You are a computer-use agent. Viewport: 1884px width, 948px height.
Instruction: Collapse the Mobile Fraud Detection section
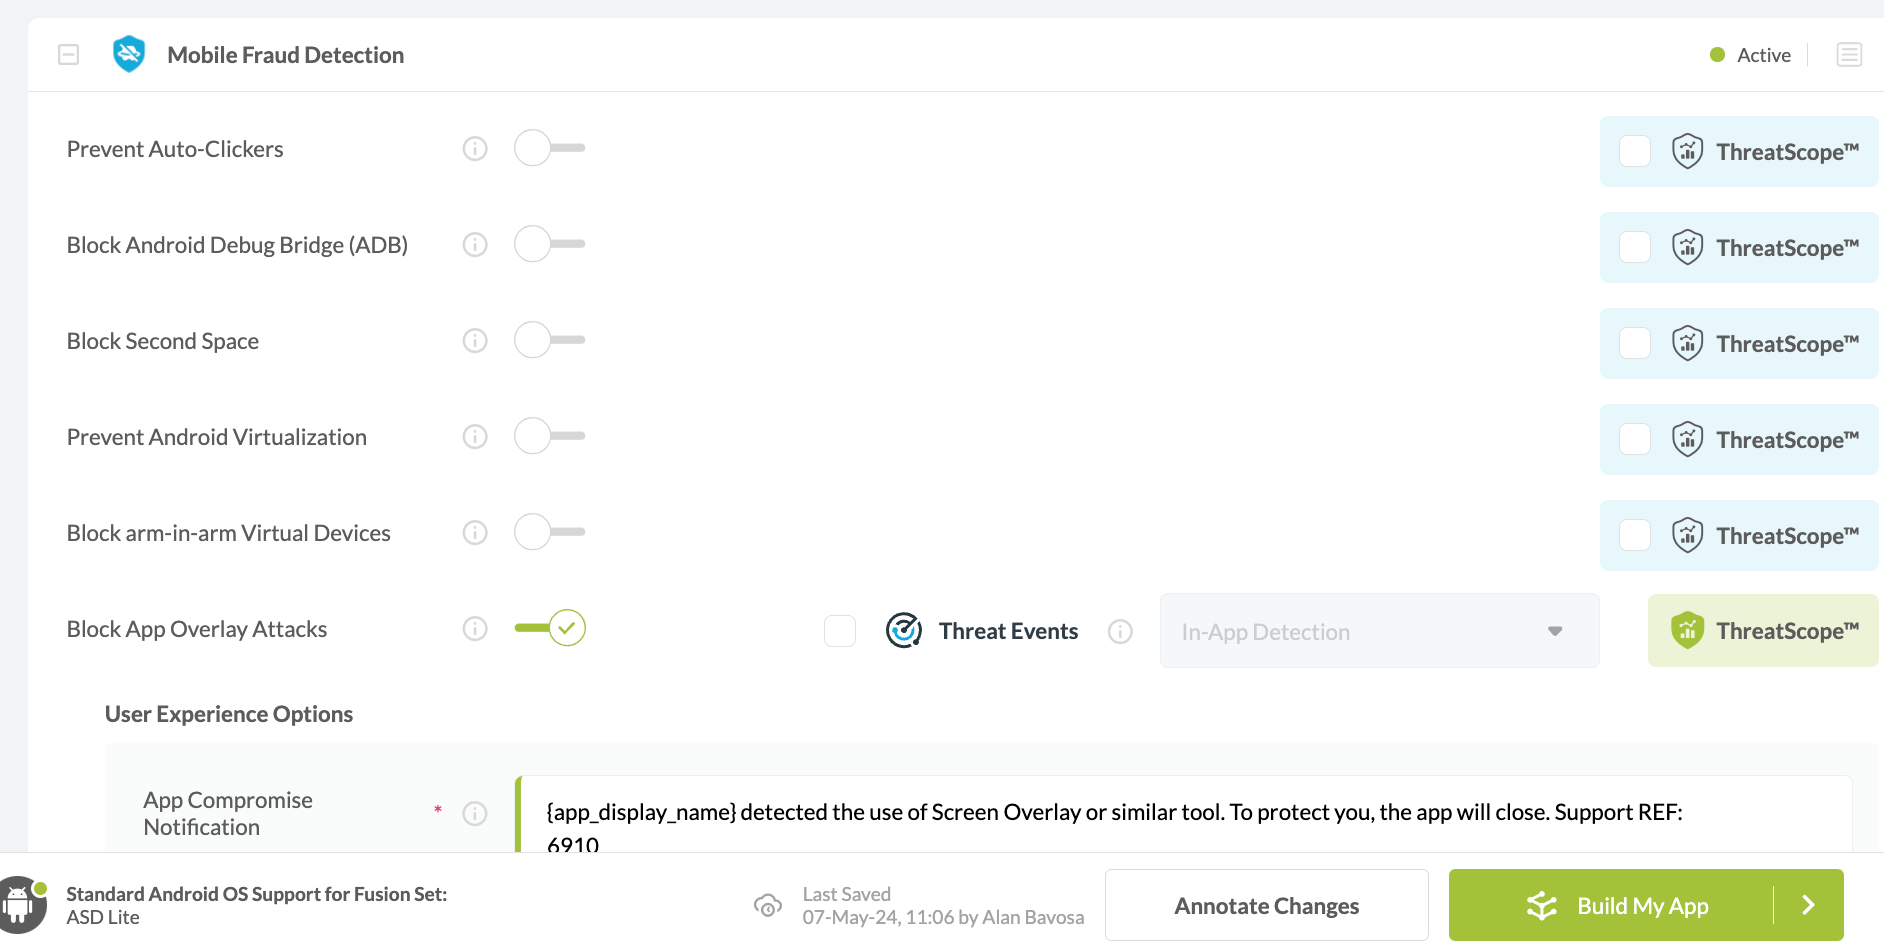tap(69, 55)
